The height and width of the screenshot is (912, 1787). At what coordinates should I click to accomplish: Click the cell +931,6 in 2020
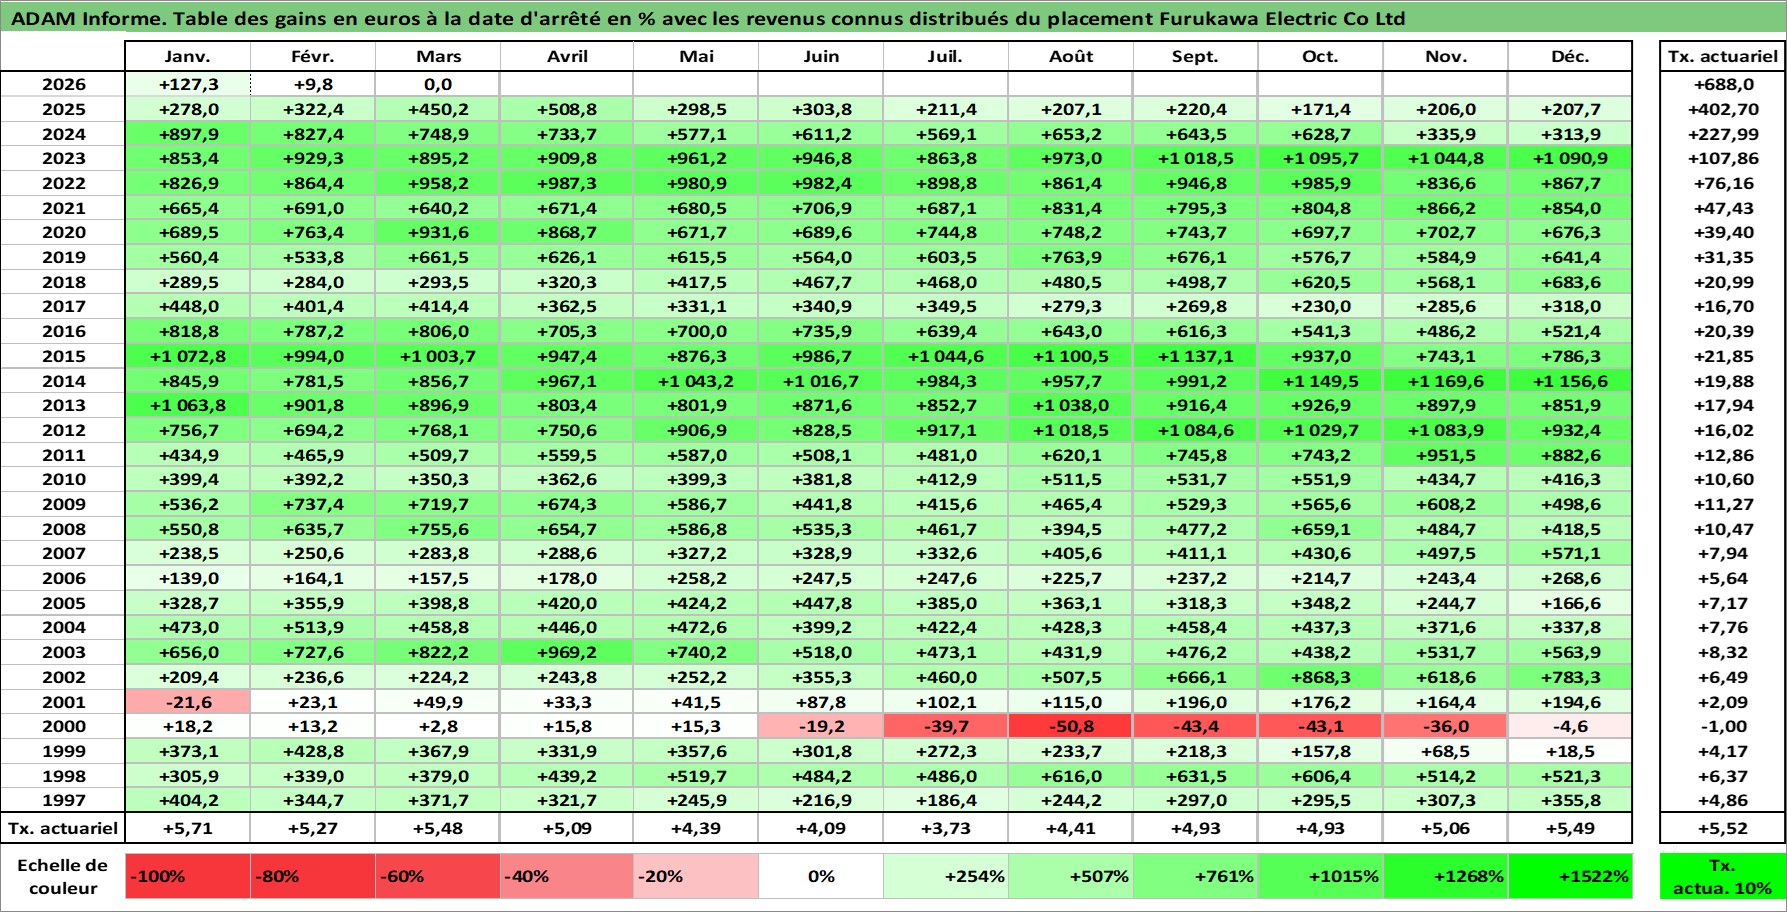pos(438,232)
